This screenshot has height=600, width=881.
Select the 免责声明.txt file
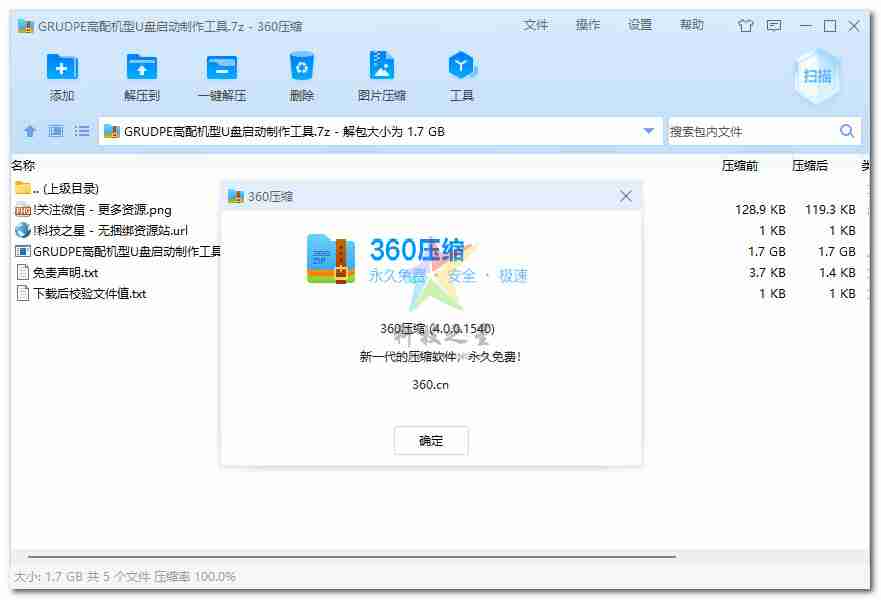point(65,273)
